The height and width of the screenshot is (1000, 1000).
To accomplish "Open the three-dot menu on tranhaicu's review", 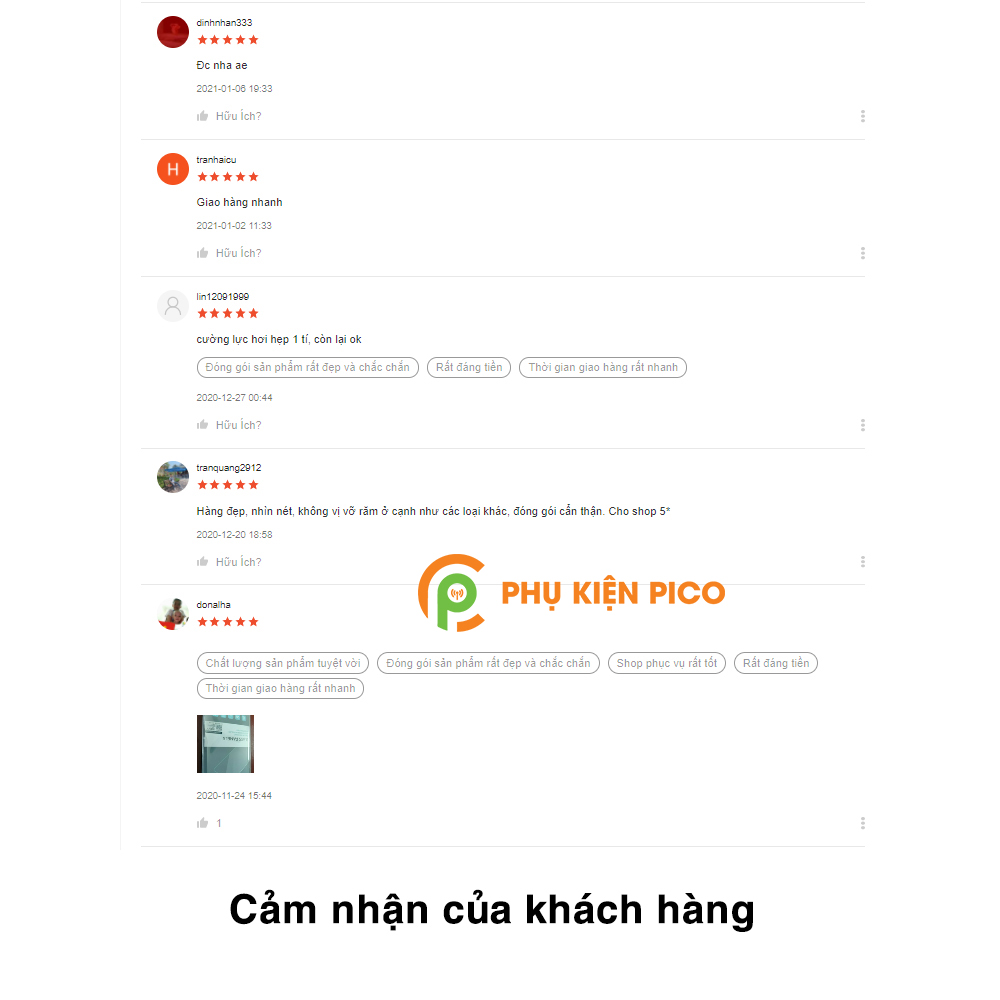I will coord(863,253).
